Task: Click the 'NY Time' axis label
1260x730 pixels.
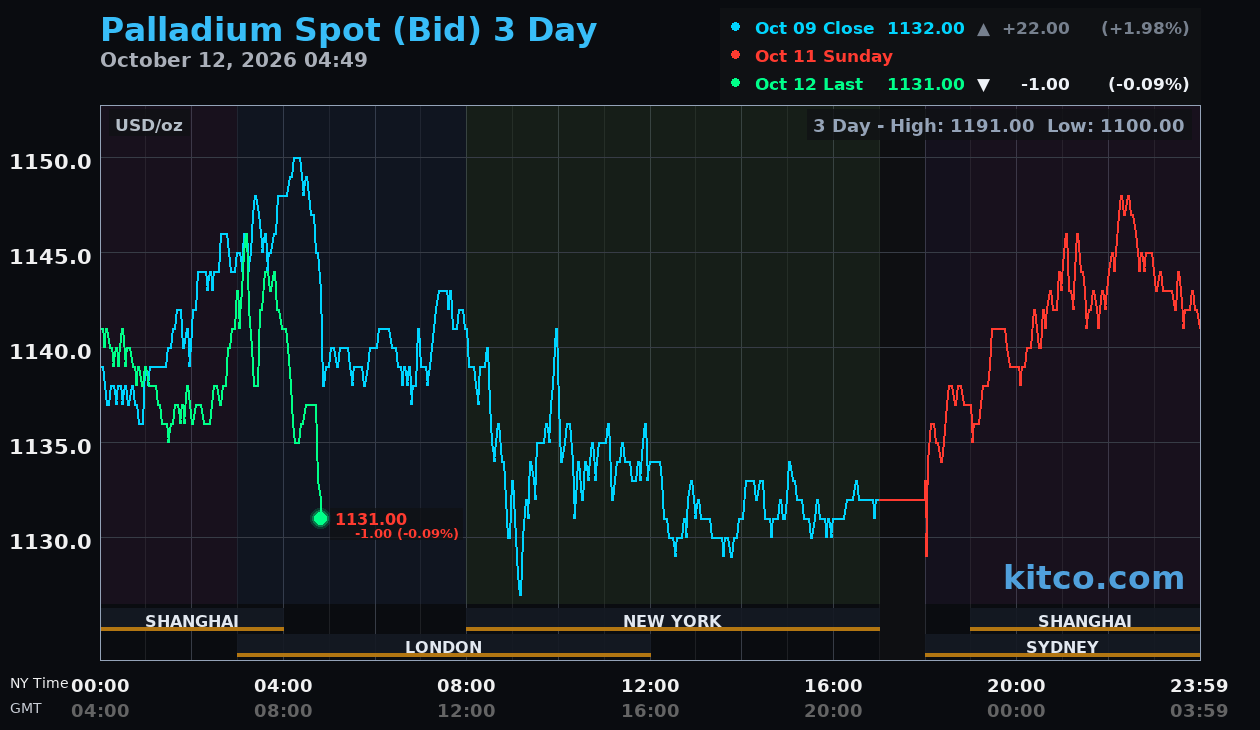Action: coord(39,683)
